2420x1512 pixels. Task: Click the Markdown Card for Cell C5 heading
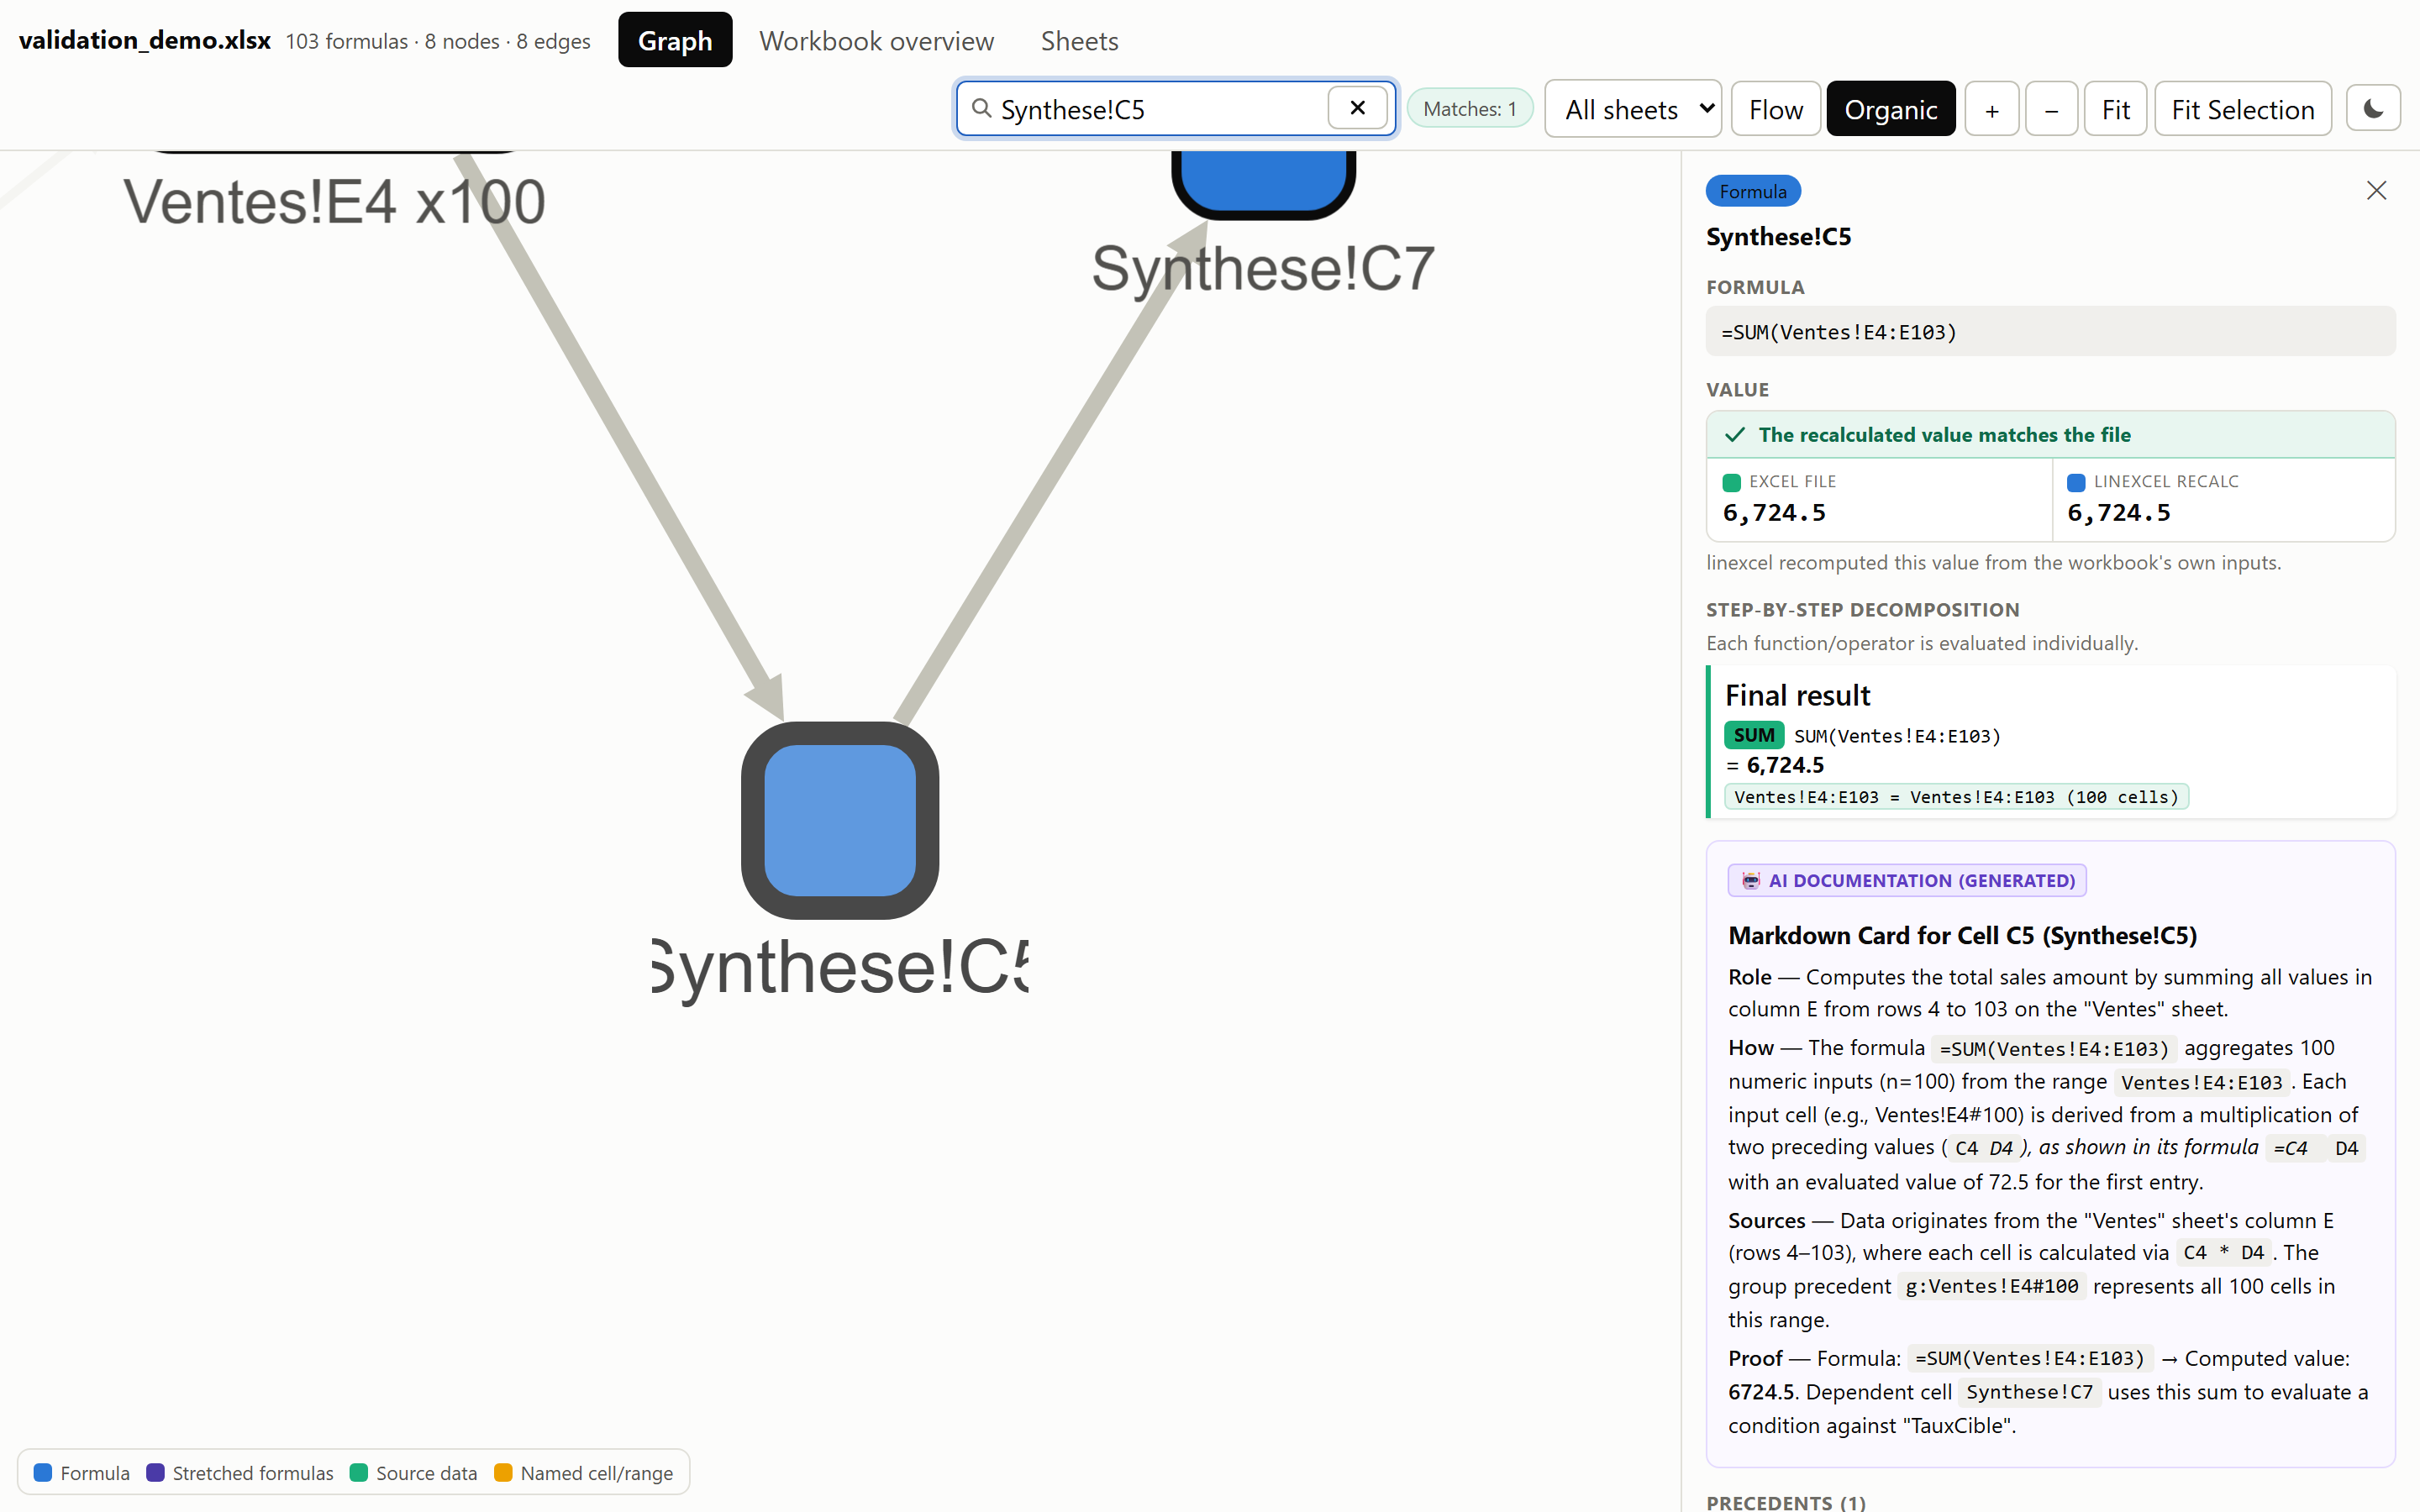coord(1962,935)
